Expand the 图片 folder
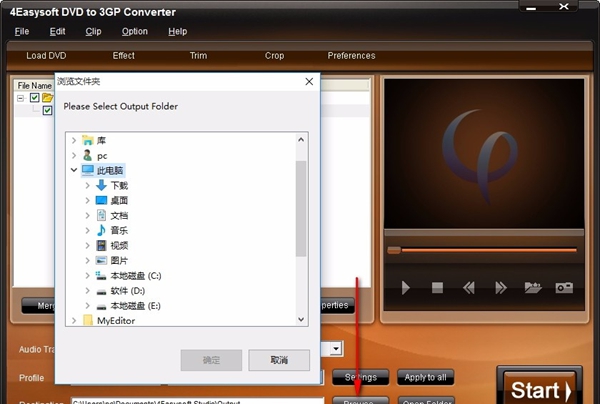Image resolution: width=600 pixels, height=404 pixels. pyautogui.click(x=88, y=261)
